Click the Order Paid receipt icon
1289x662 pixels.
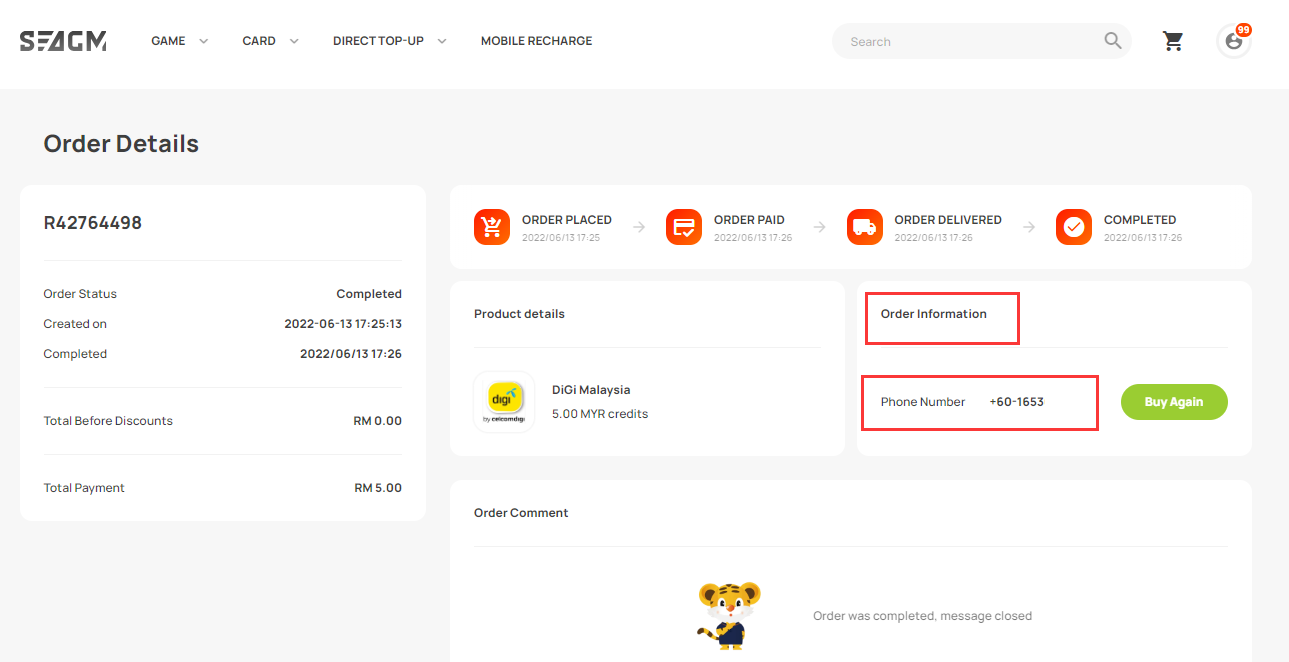(x=683, y=227)
